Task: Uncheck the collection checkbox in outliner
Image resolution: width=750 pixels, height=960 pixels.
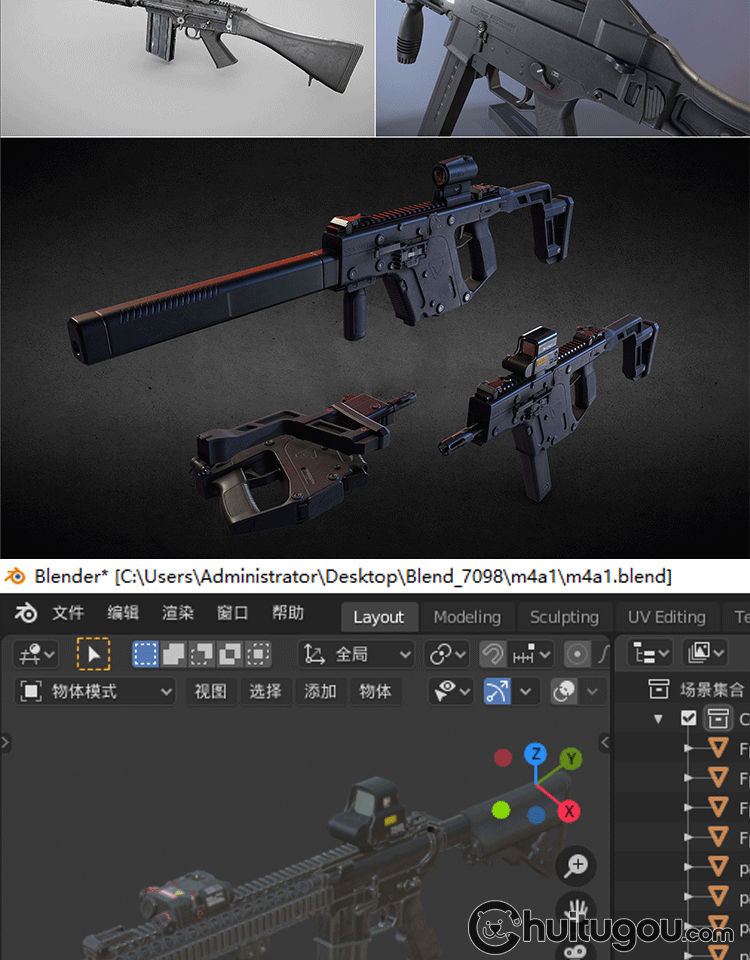Action: (688, 718)
